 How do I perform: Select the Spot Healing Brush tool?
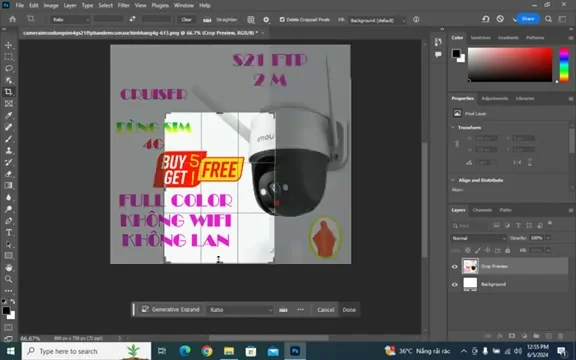point(8,127)
